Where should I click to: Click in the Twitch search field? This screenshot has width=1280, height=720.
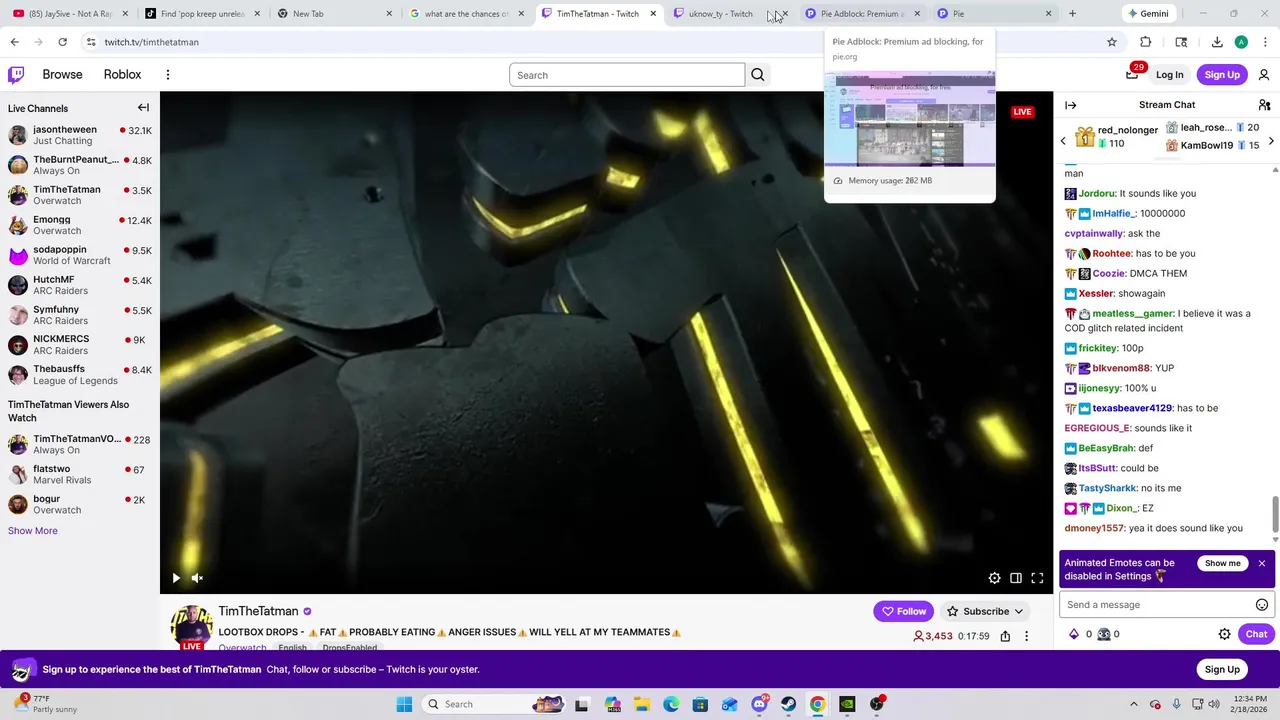[x=627, y=75]
